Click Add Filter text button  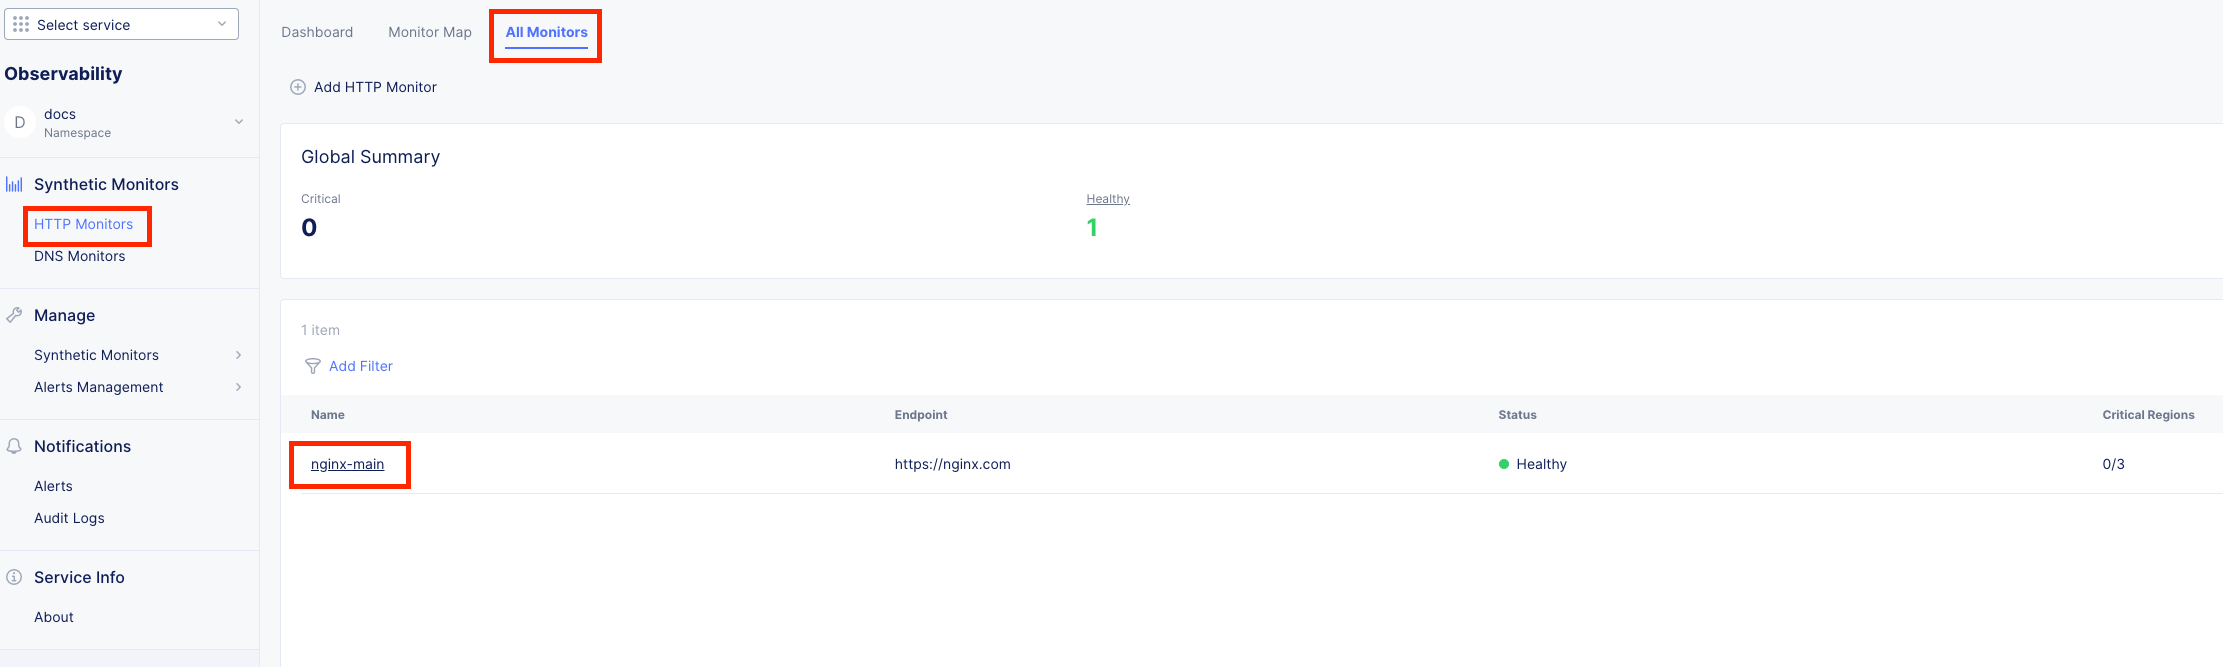pos(361,366)
